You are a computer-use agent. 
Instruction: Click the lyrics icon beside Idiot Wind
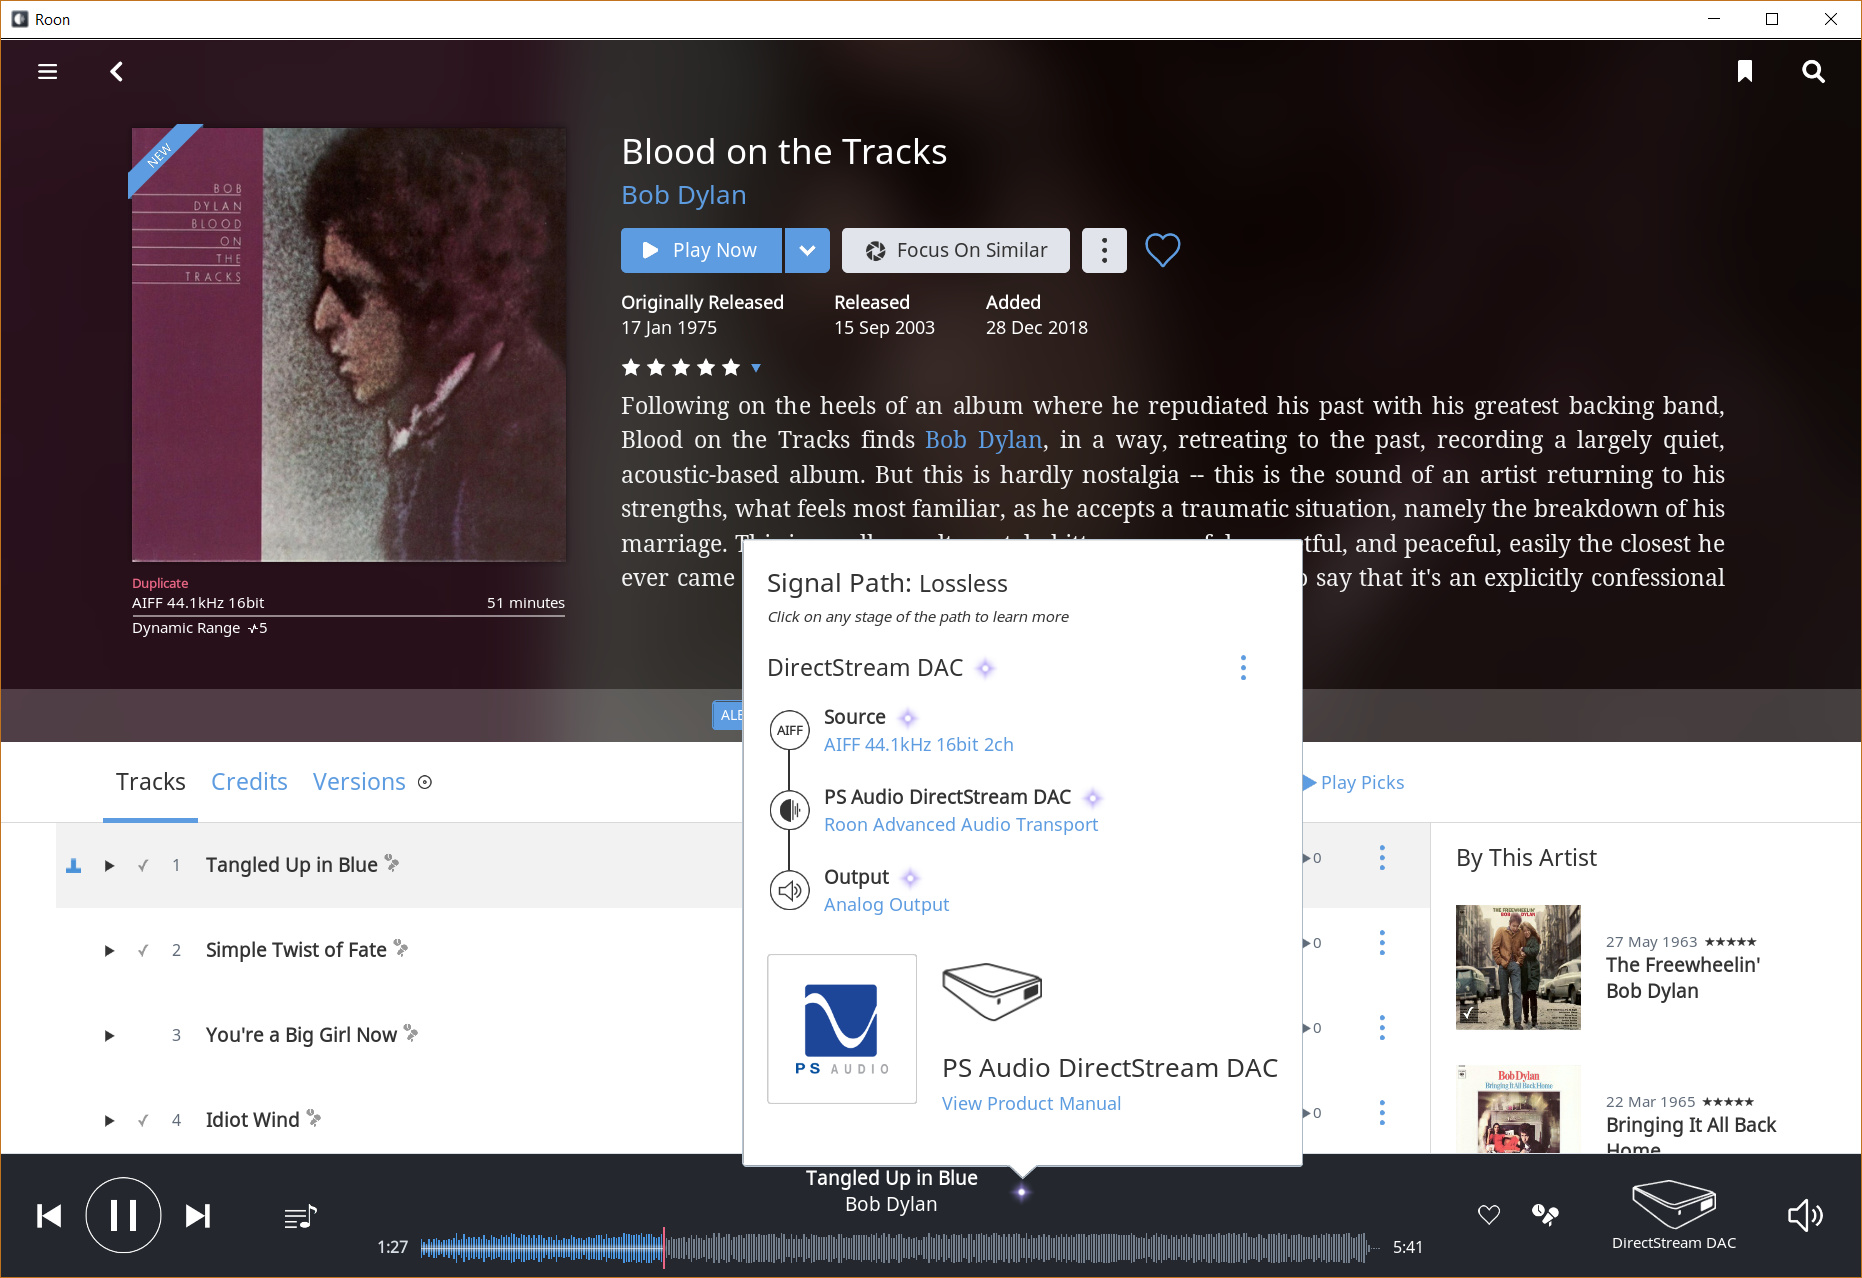tap(314, 1118)
